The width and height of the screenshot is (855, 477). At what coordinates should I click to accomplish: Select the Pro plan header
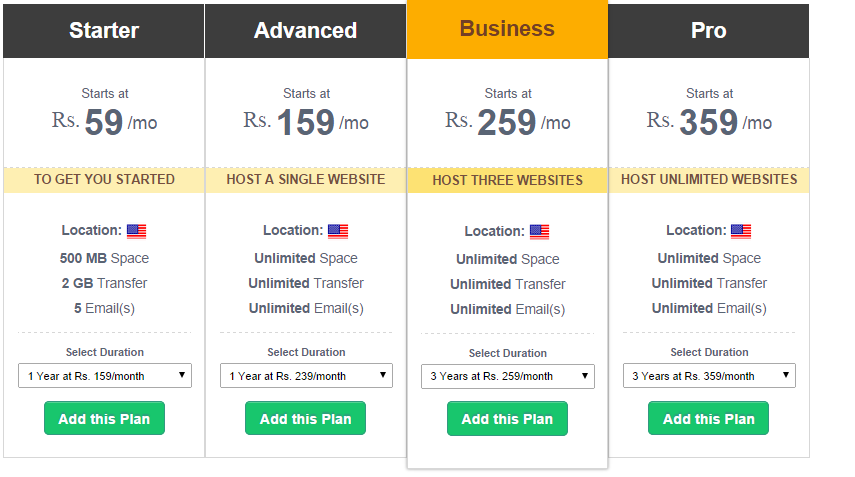[x=708, y=31]
